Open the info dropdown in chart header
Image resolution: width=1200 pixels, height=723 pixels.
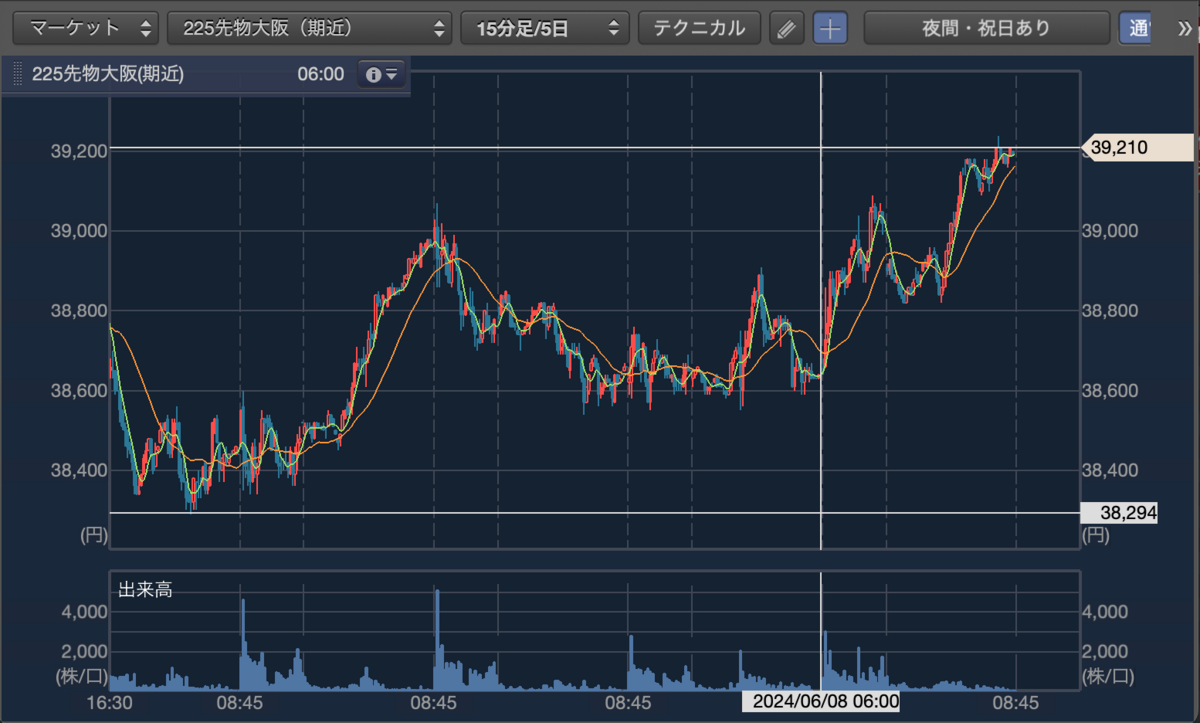382,74
